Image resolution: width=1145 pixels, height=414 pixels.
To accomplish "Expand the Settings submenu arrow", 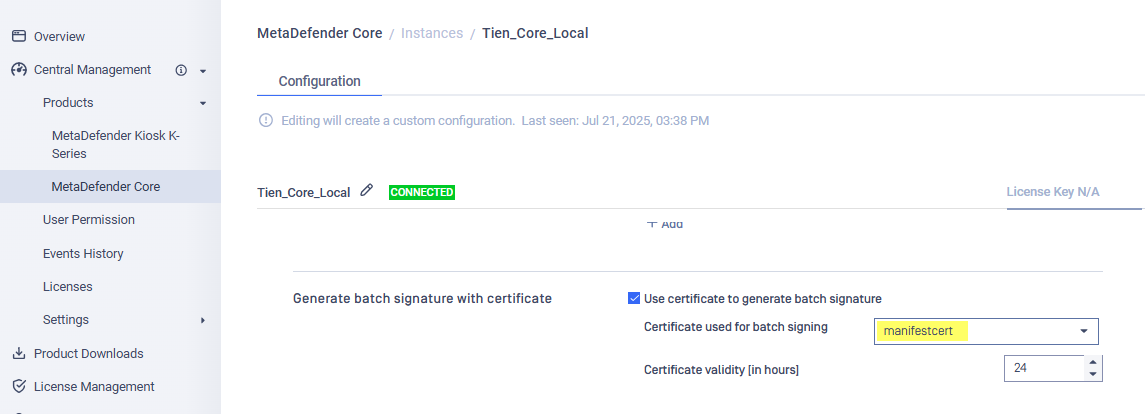I will coord(203,320).
